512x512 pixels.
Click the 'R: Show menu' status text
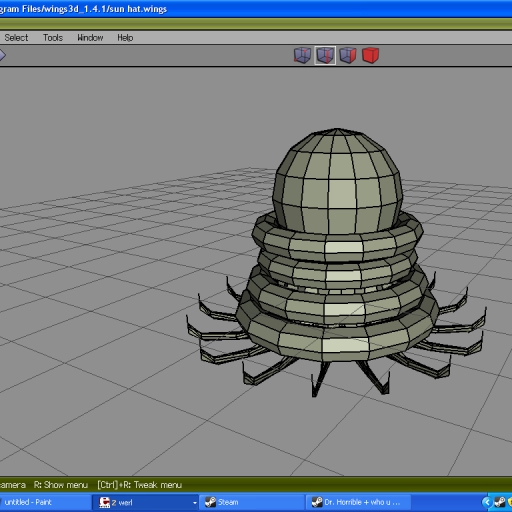point(61,485)
